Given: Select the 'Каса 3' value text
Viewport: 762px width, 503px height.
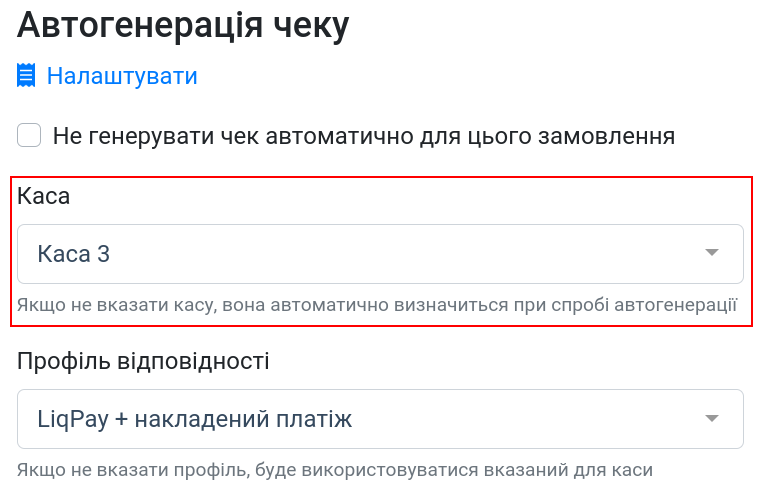Looking at the screenshot, I should point(74,254).
